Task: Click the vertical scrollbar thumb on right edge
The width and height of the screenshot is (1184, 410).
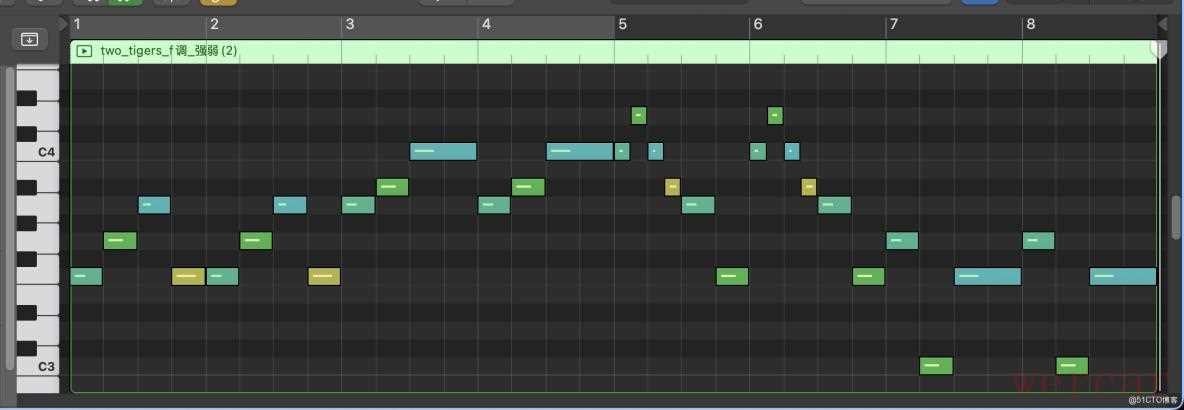Action: coord(1176,216)
